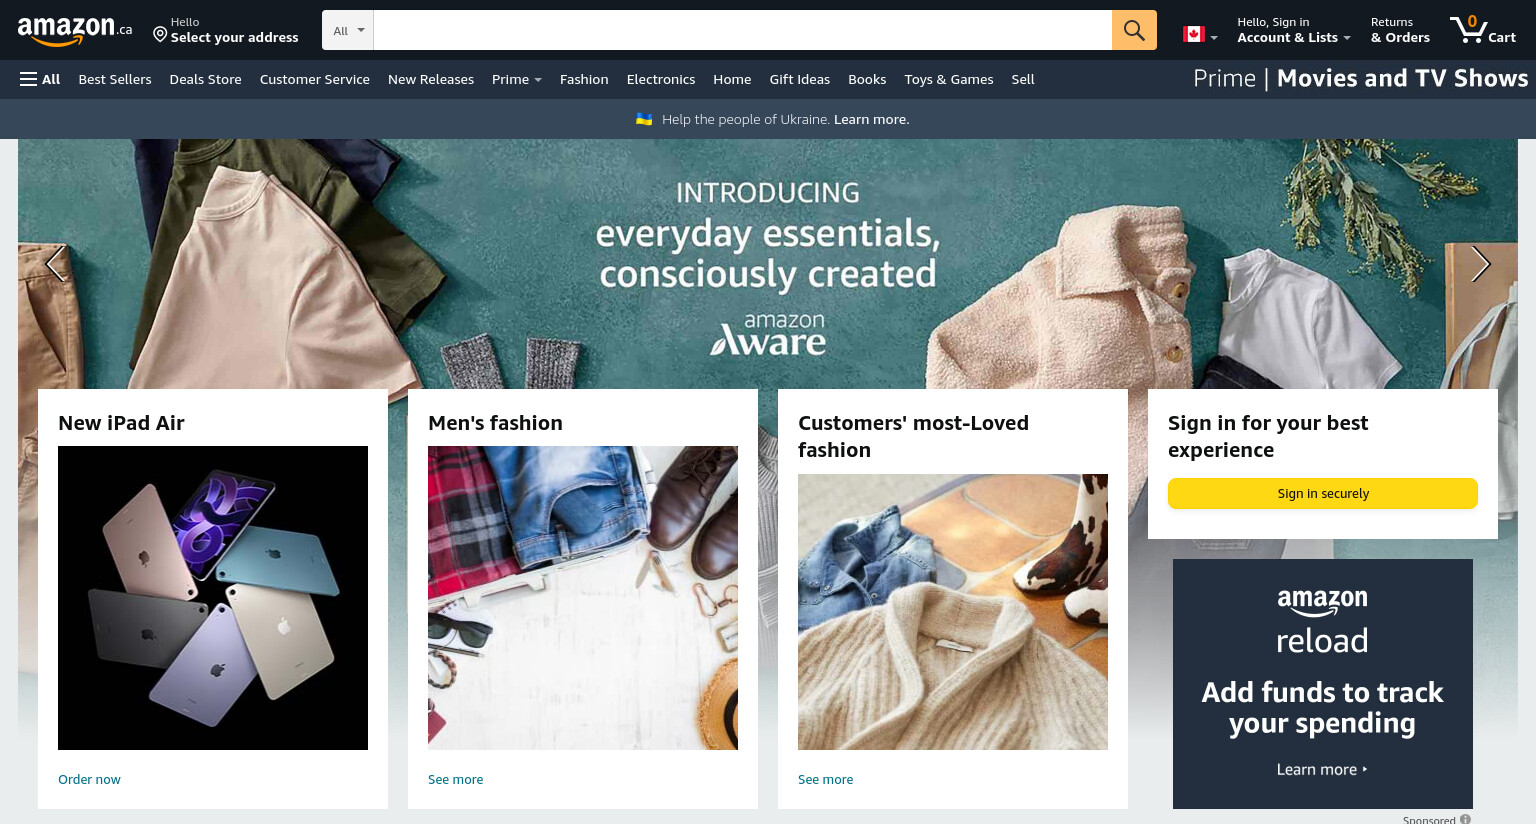Screen dimensions: 1536x824
Task: Show the next banner slide arrow
Action: pos(1481,264)
